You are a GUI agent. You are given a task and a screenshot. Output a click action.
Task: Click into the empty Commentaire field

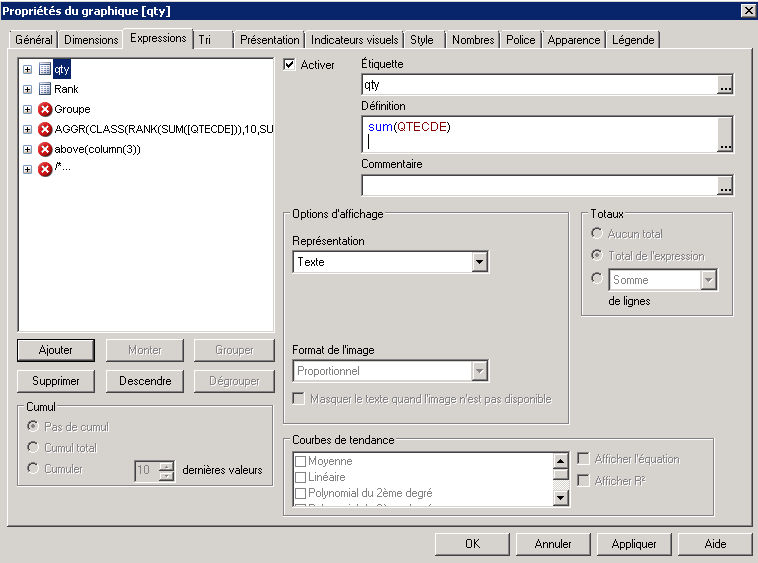(539, 185)
